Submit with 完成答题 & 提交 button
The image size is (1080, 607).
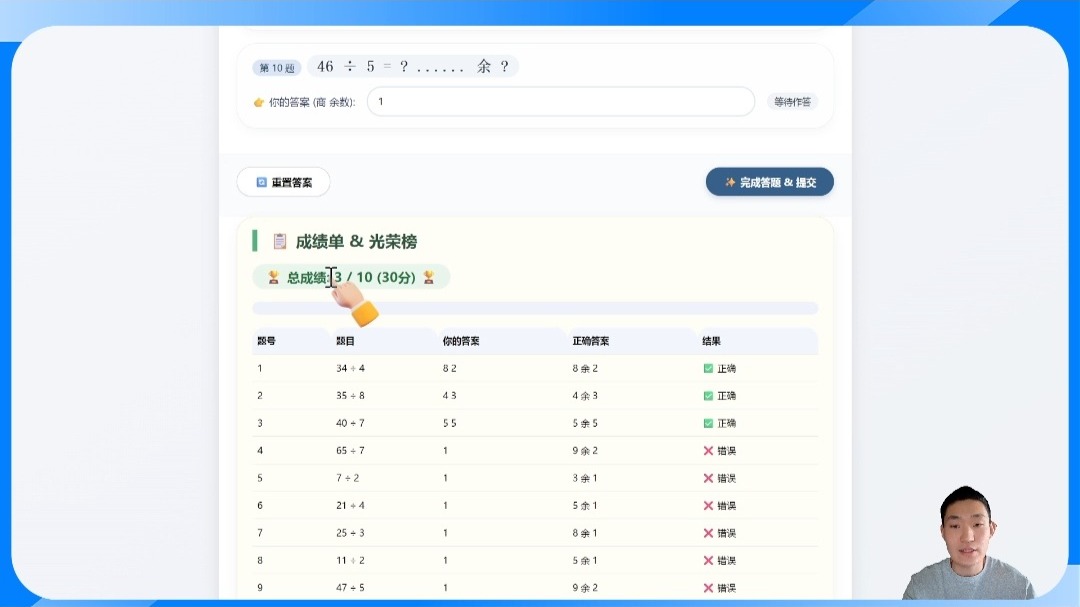pyautogui.click(x=769, y=183)
